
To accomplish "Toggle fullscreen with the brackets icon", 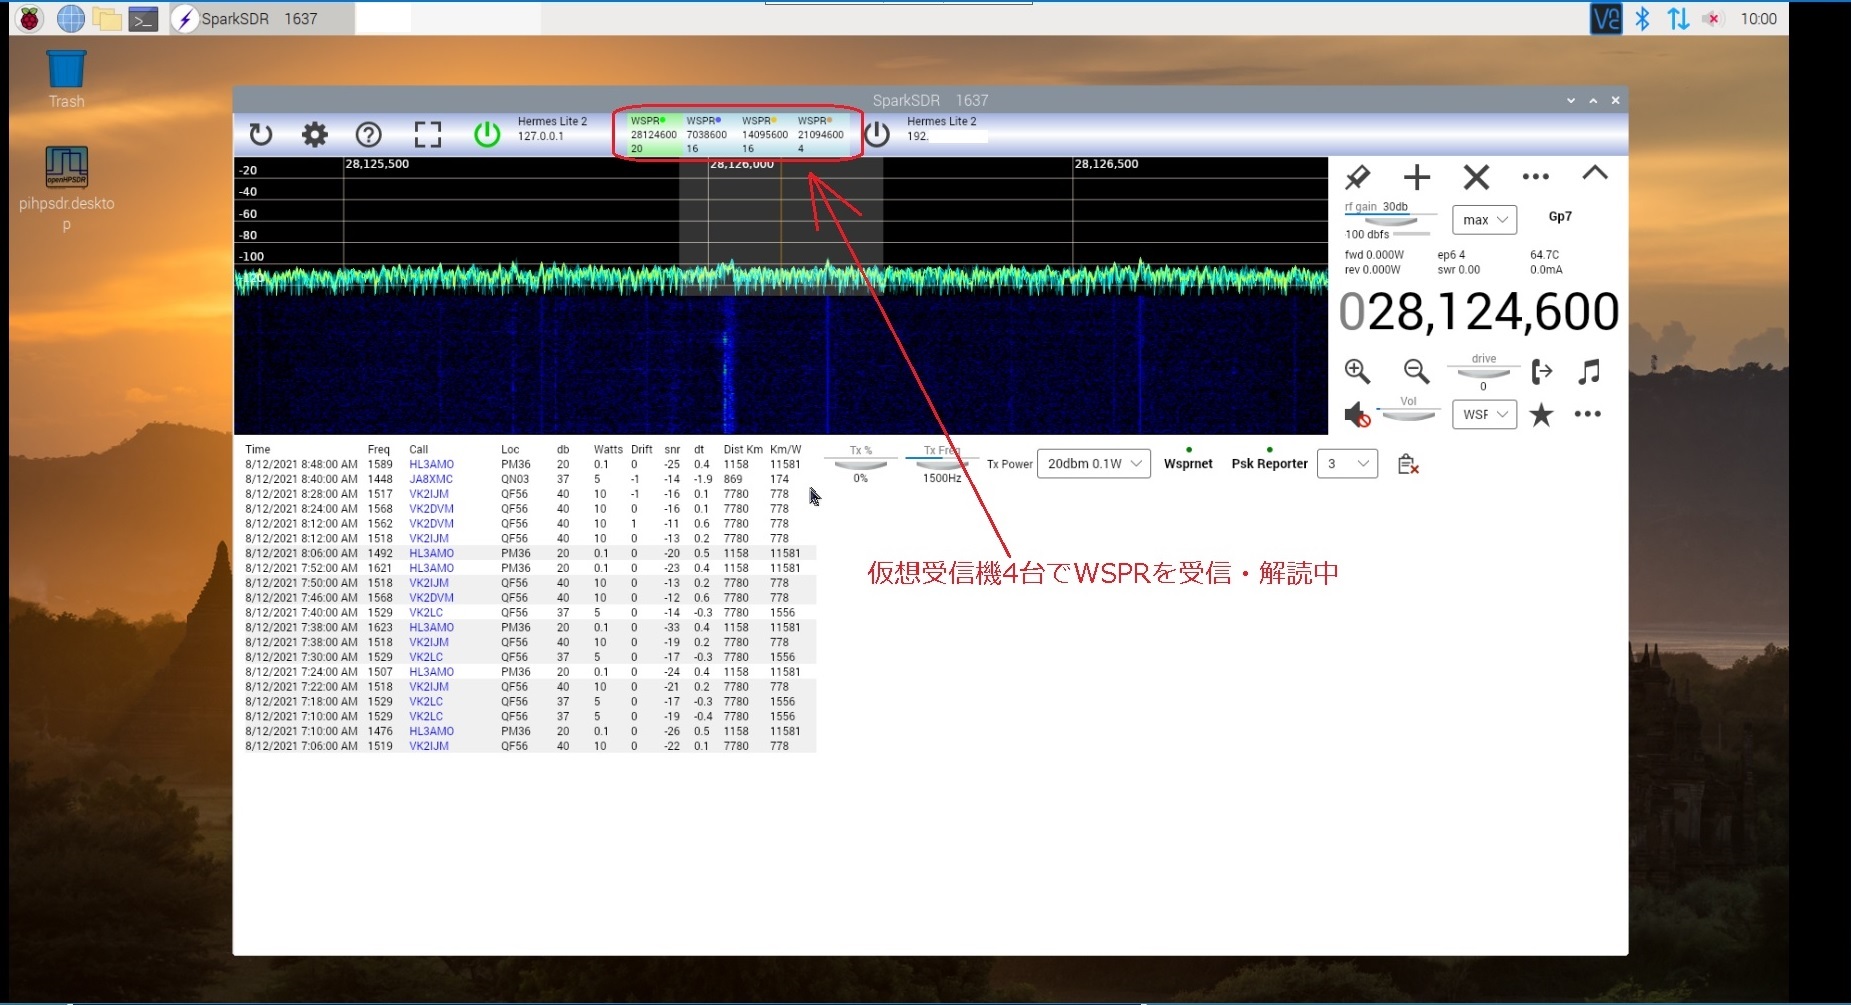I will 428,135.
